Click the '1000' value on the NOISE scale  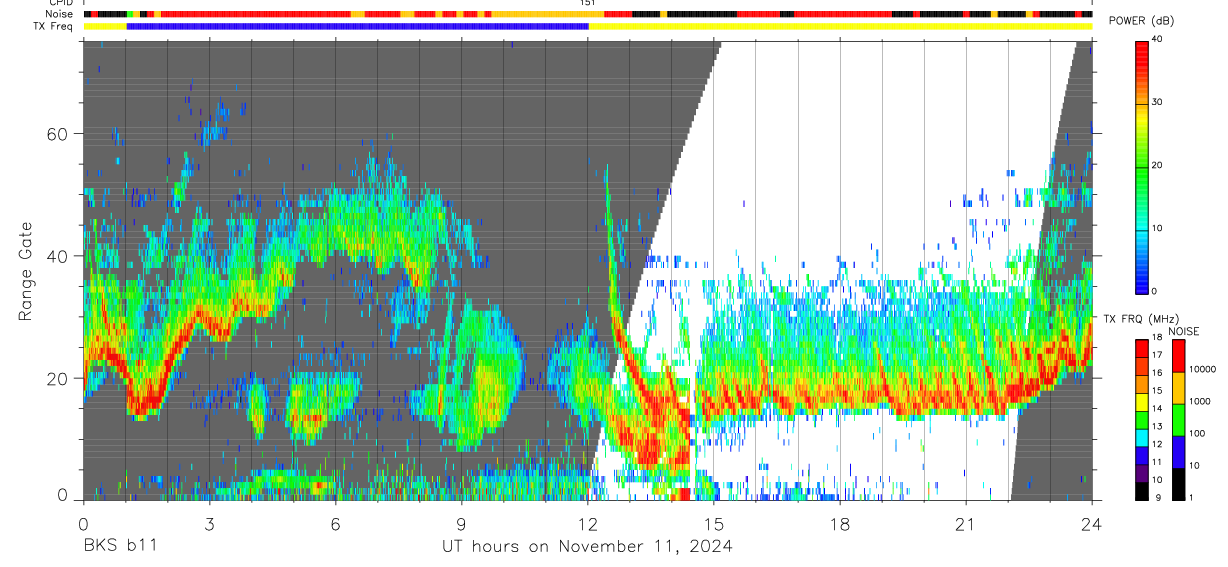1200,401
